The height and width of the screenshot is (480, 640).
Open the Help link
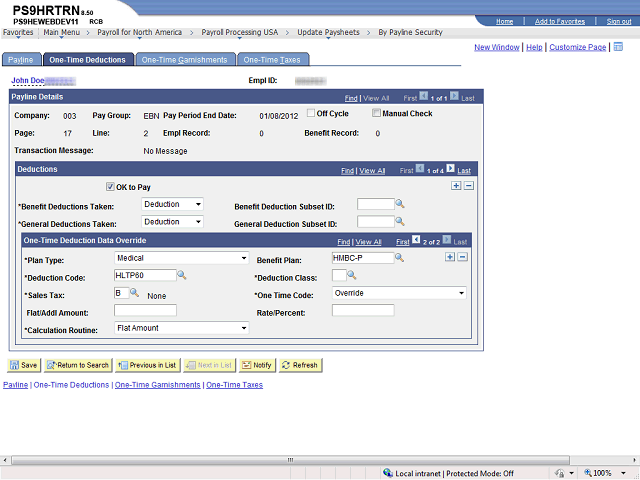click(x=534, y=47)
